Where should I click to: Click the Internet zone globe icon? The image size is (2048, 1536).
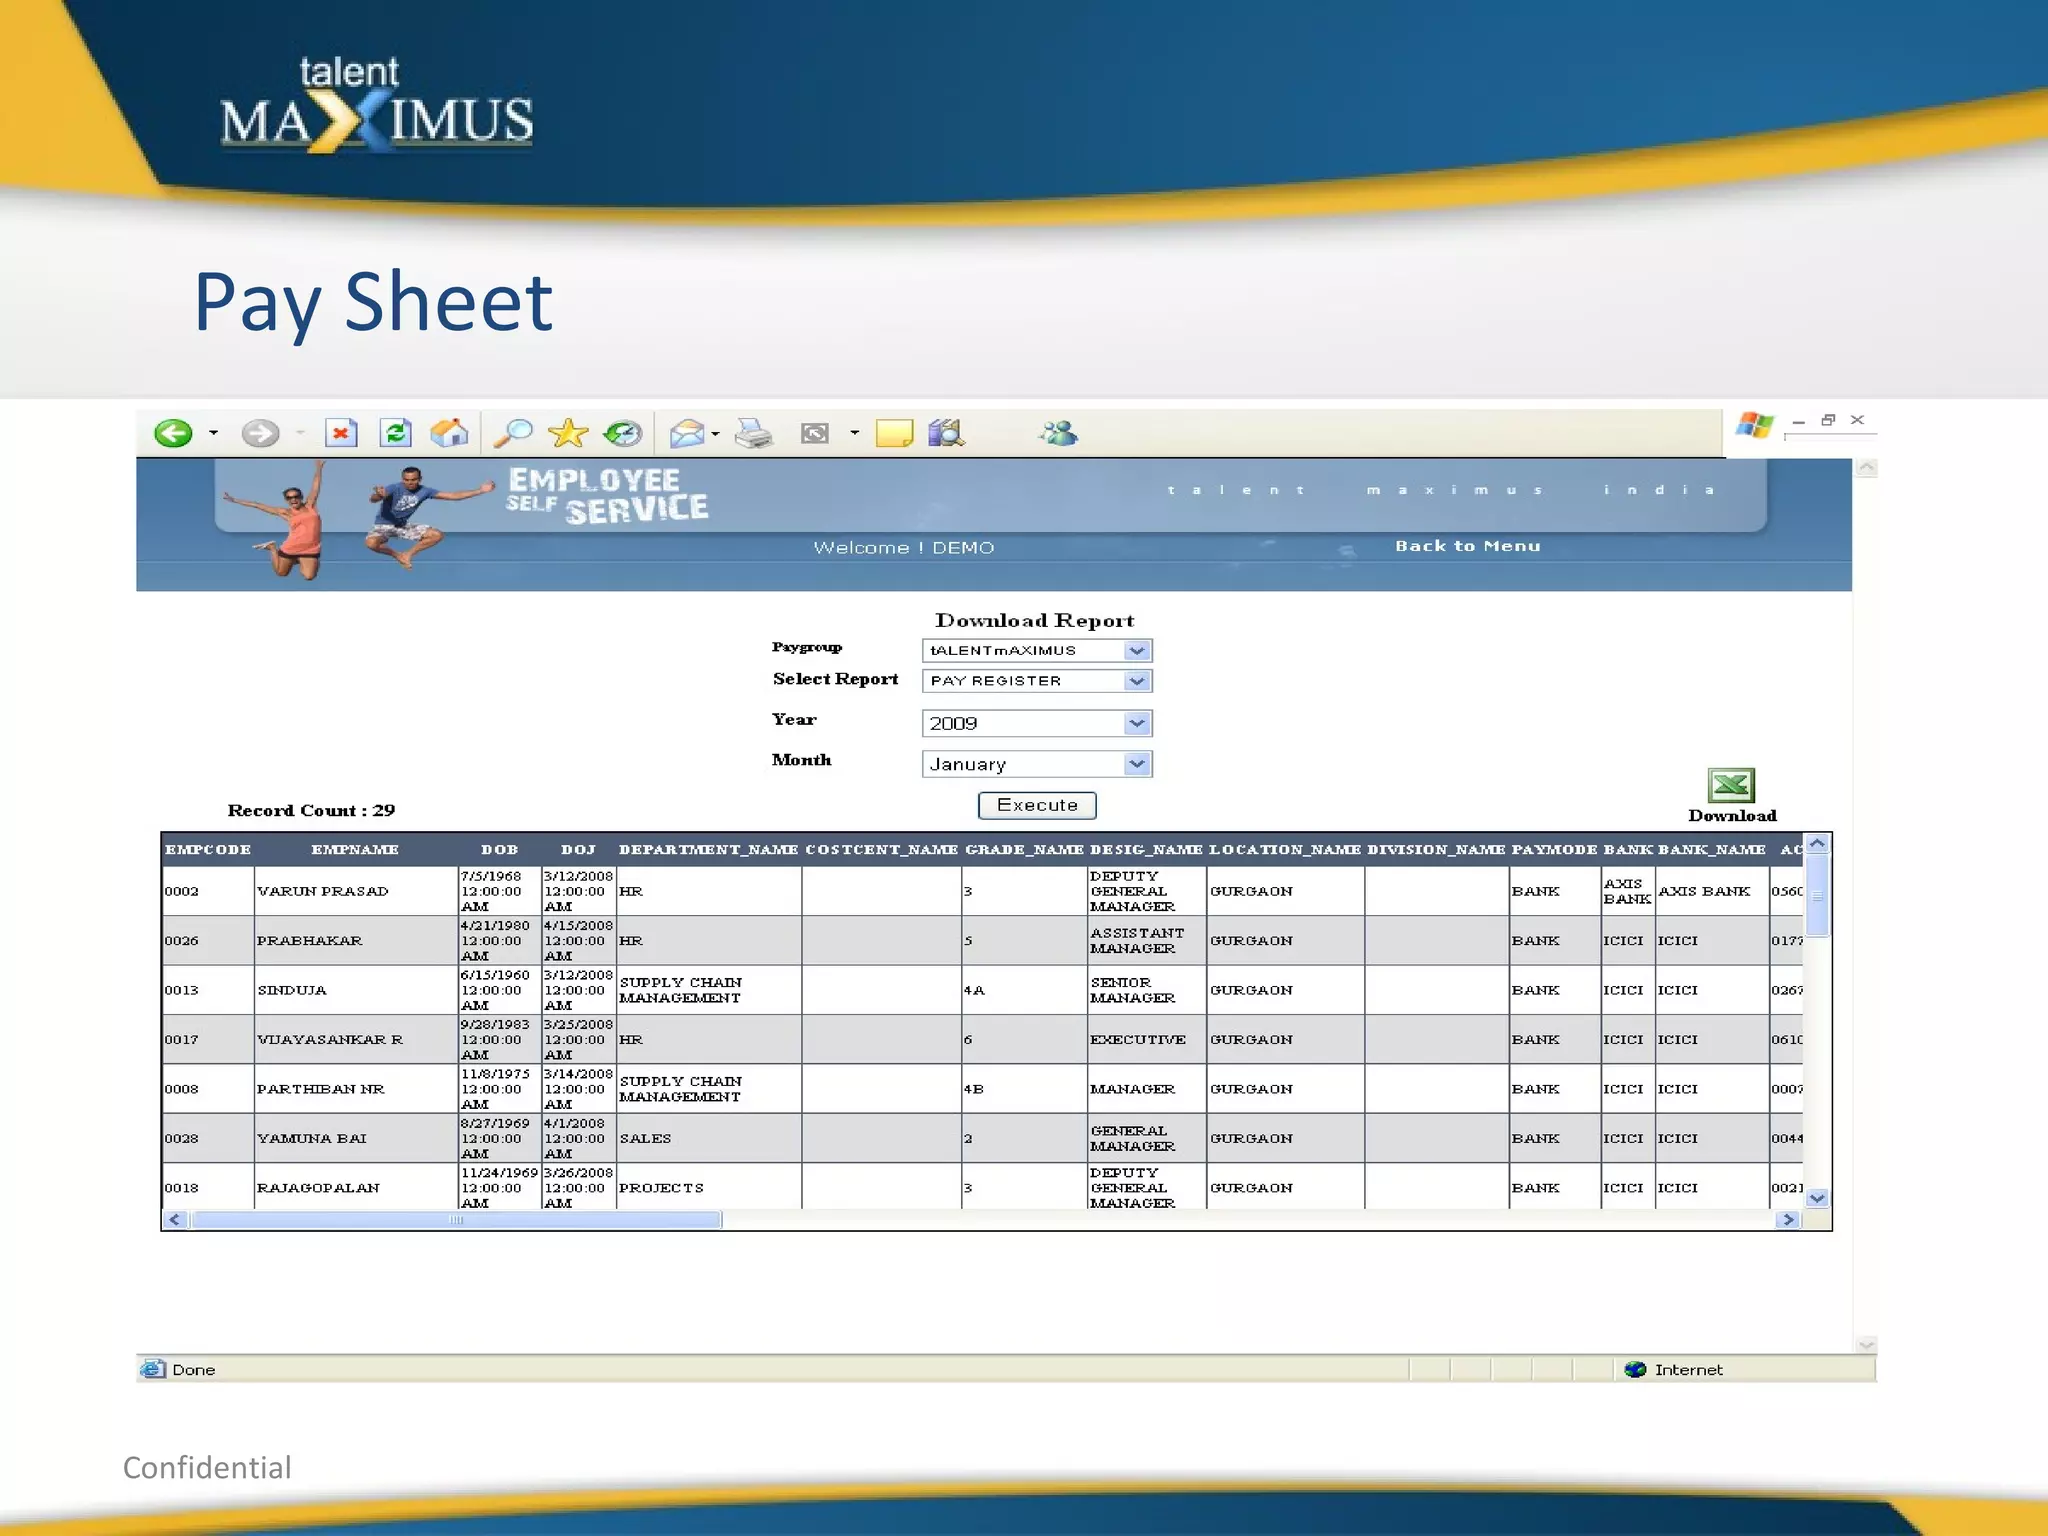pos(1635,1369)
